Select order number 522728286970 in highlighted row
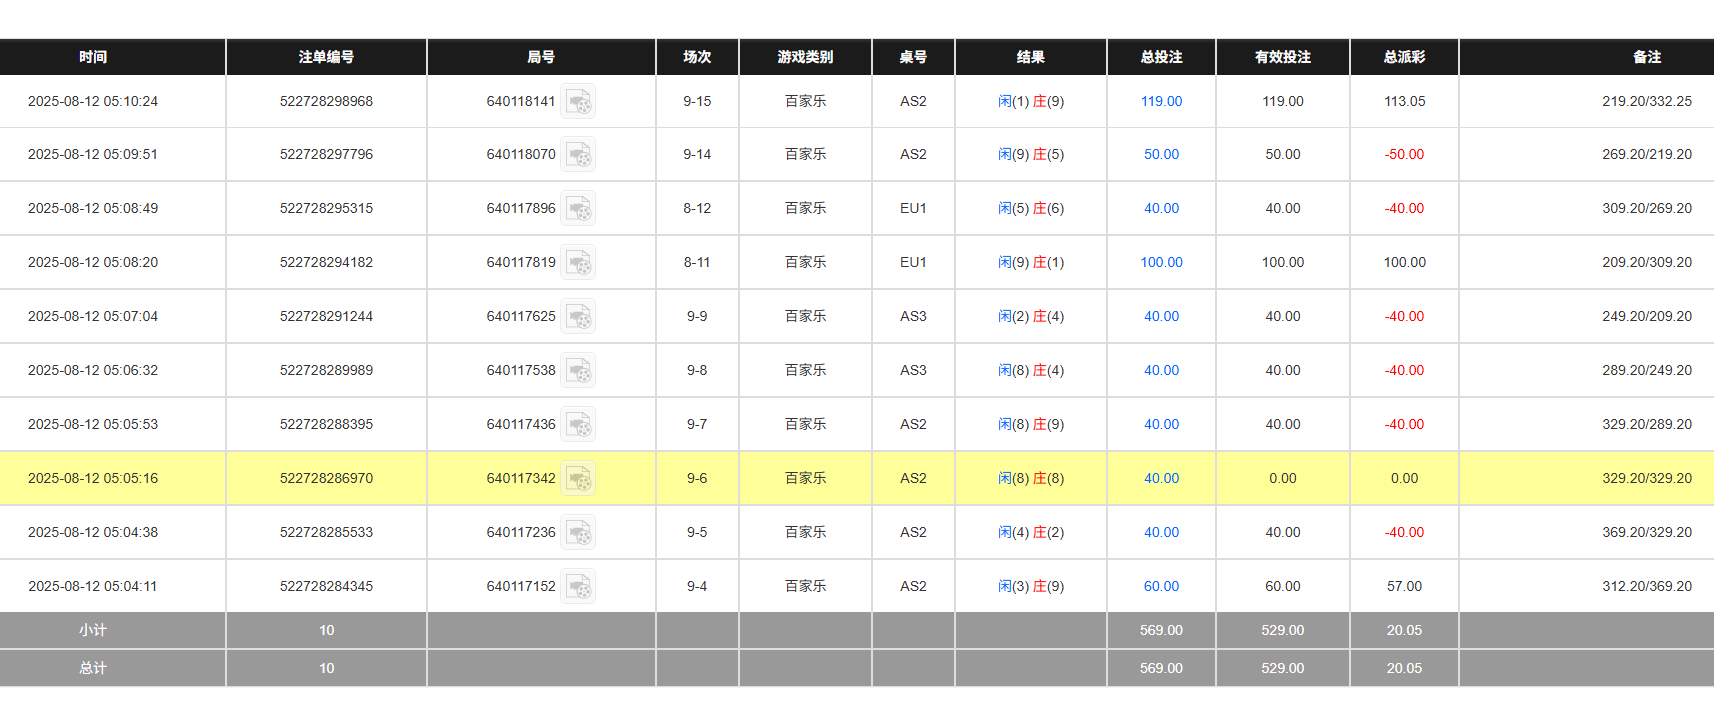This screenshot has height=712, width=1714. (326, 478)
